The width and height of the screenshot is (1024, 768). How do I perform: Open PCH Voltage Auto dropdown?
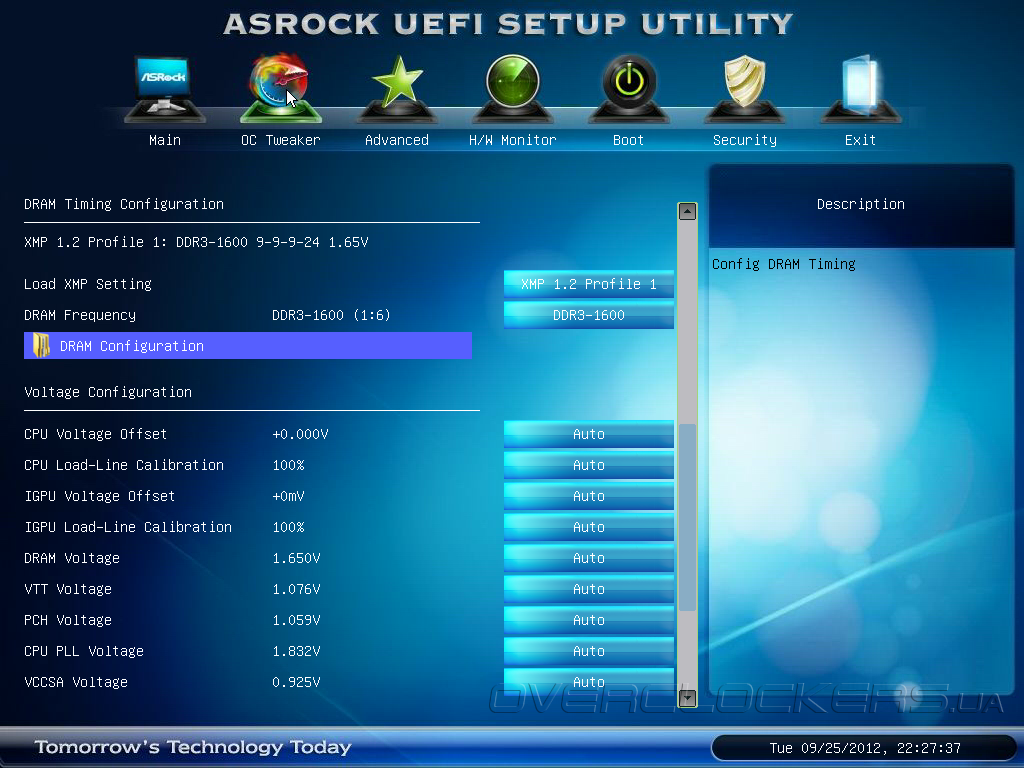point(588,620)
